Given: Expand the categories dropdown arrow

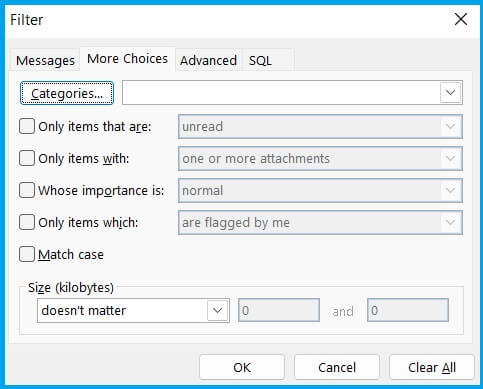Looking at the screenshot, I should [450, 92].
